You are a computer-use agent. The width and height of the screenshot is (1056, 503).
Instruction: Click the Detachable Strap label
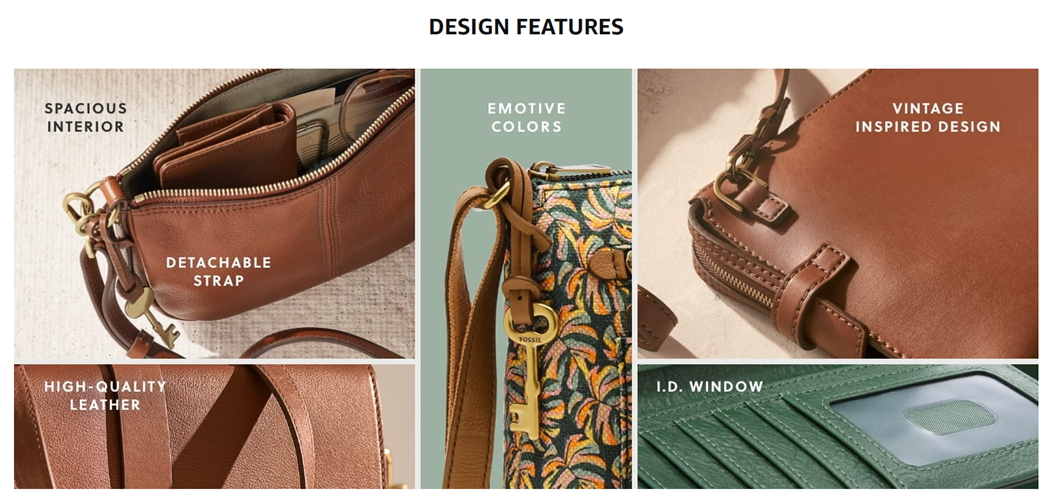click(x=218, y=271)
